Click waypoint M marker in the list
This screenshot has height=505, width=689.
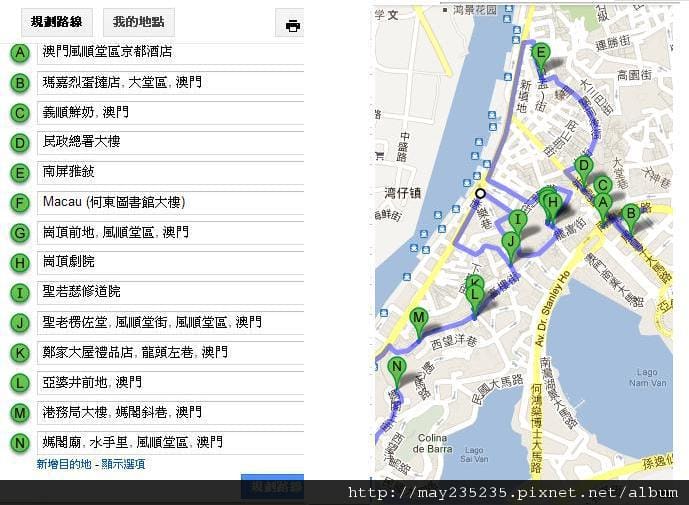(x=20, y=413)
